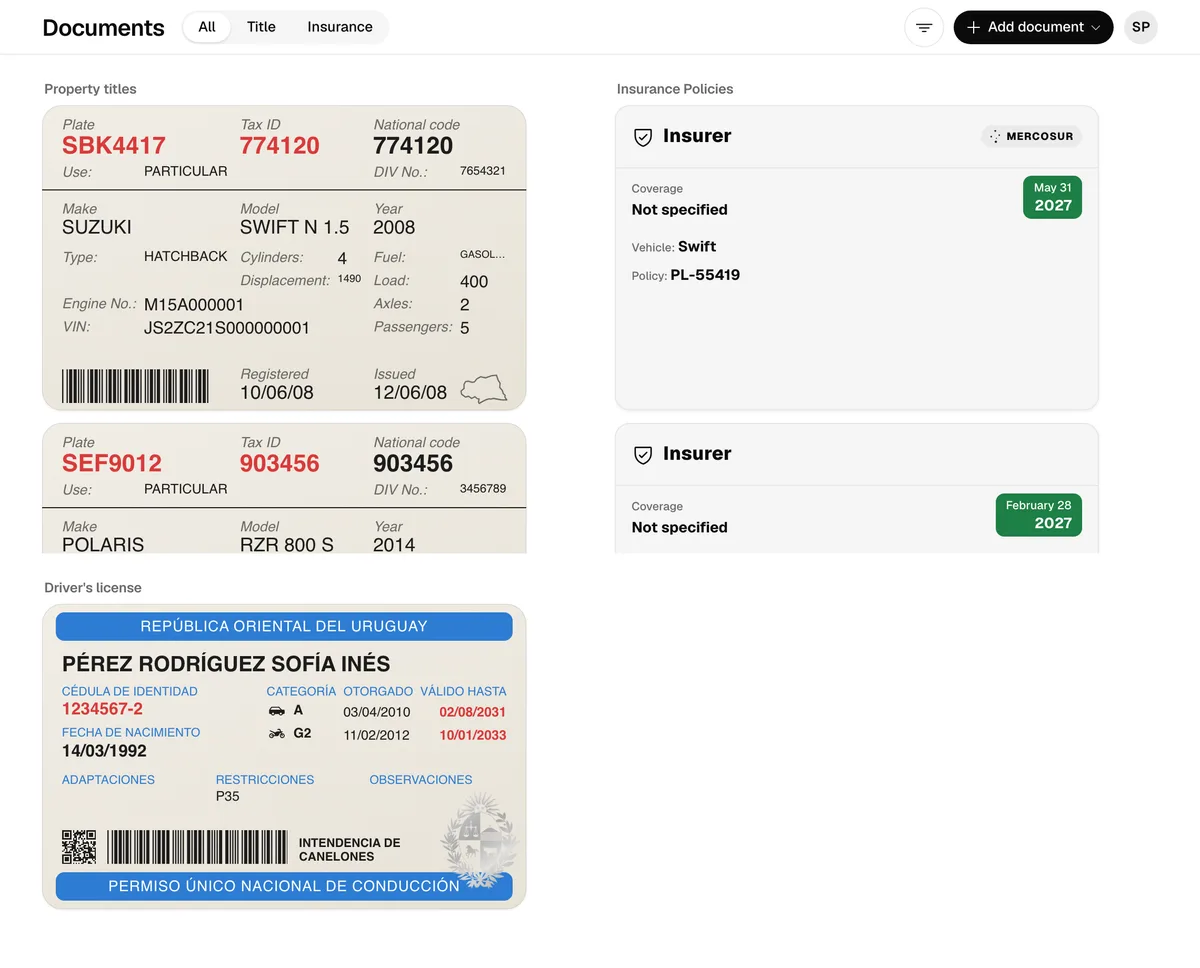The height and width of the screenshot is (968, 1200).
Task: Click the car icon for category A
Action: (x=277, y=711)
